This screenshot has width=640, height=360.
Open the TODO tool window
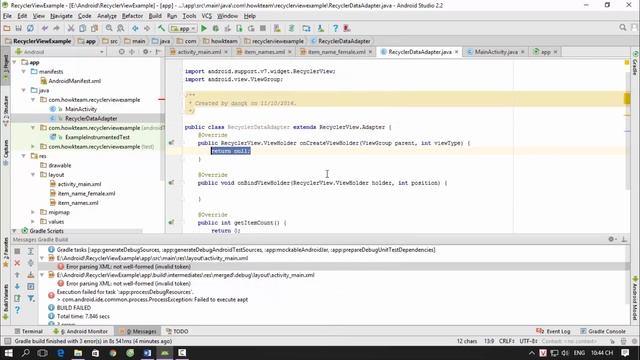coord(177,331)
